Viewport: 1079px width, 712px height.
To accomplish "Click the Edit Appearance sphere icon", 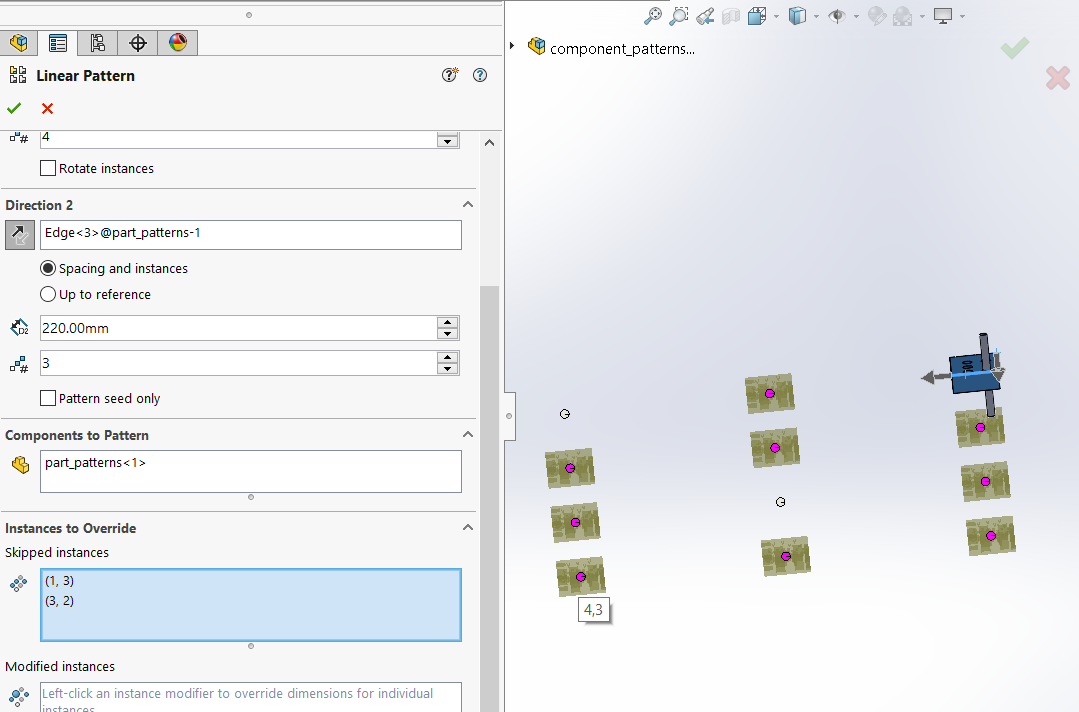I will tap(875, 15).
